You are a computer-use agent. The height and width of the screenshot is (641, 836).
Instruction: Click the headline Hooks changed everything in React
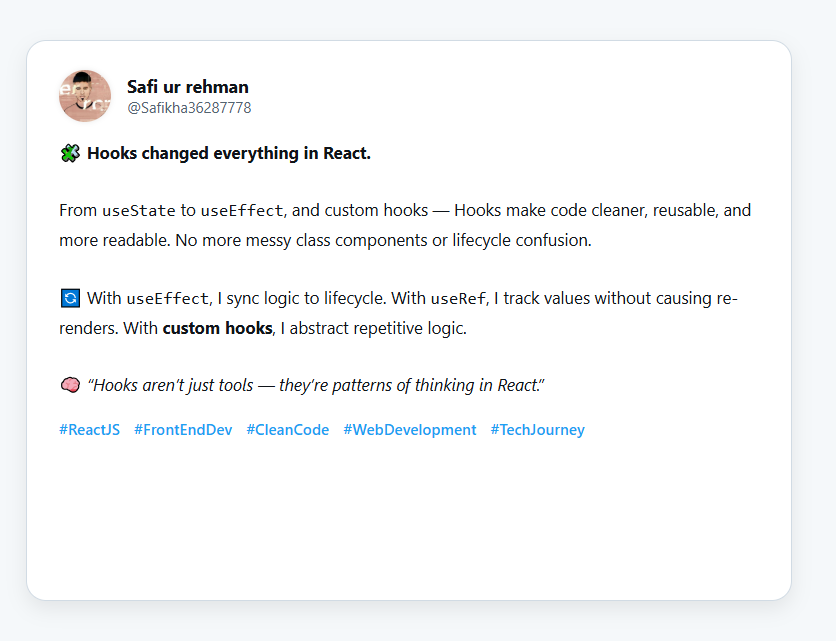(229, 153)
